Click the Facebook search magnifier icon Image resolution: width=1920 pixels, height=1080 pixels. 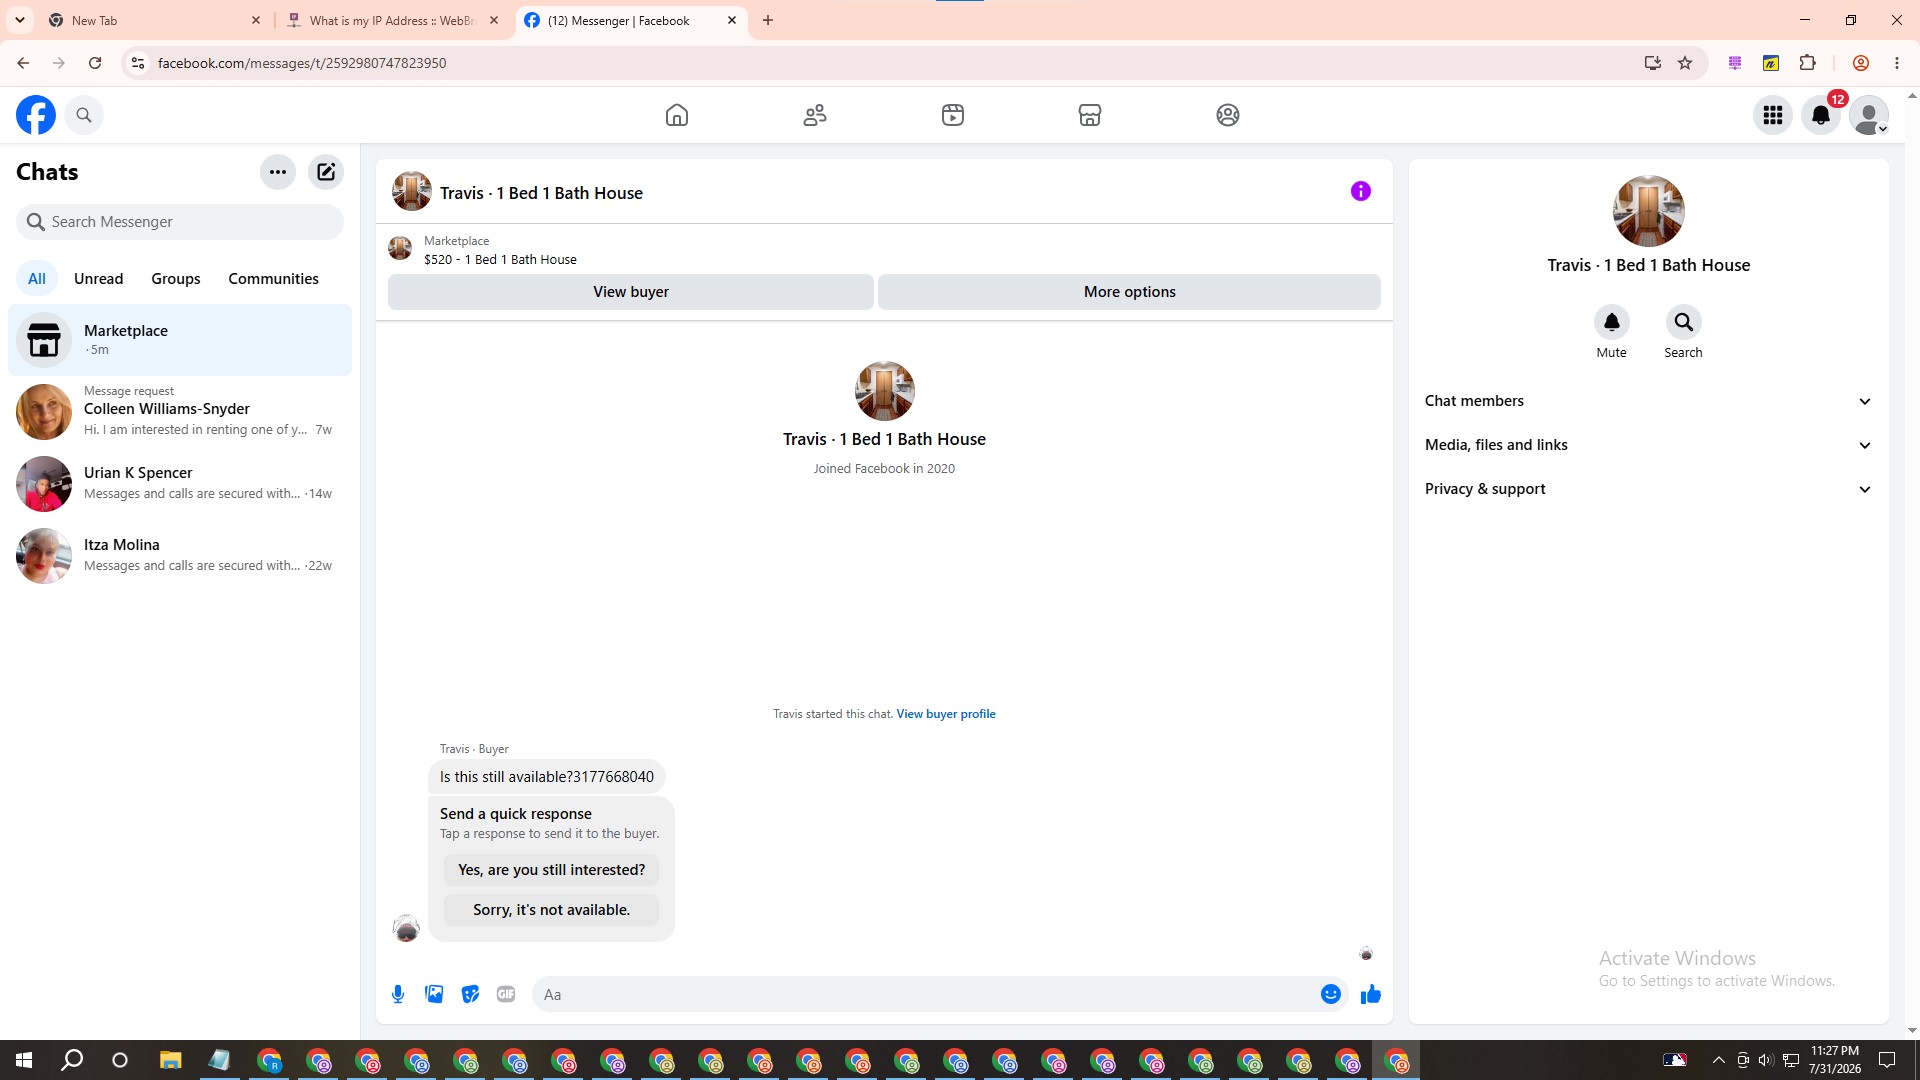tap(84, 115)
